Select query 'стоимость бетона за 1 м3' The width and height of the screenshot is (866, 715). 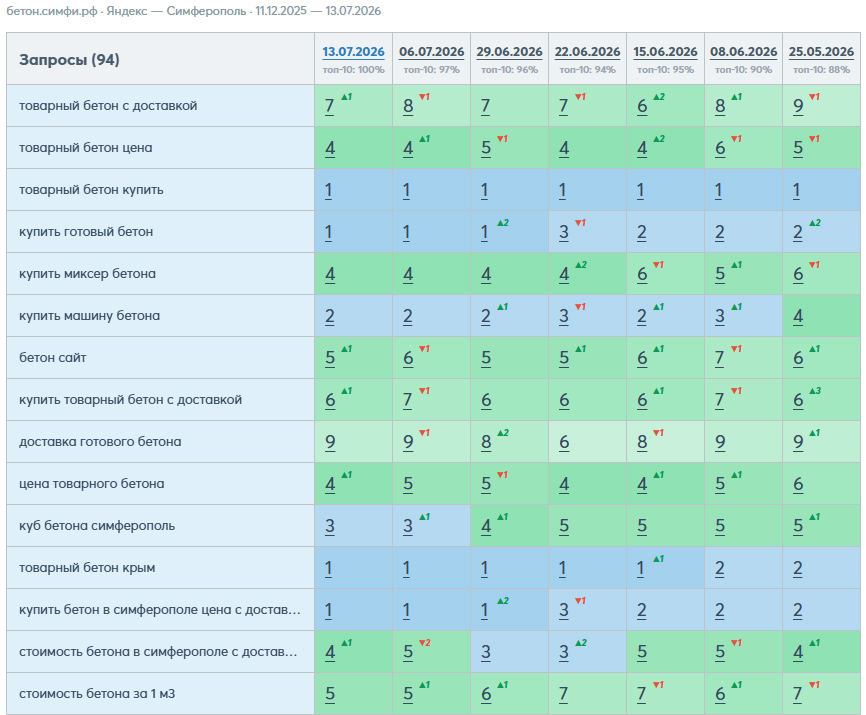pyautogui.click(x=97, y=693)
